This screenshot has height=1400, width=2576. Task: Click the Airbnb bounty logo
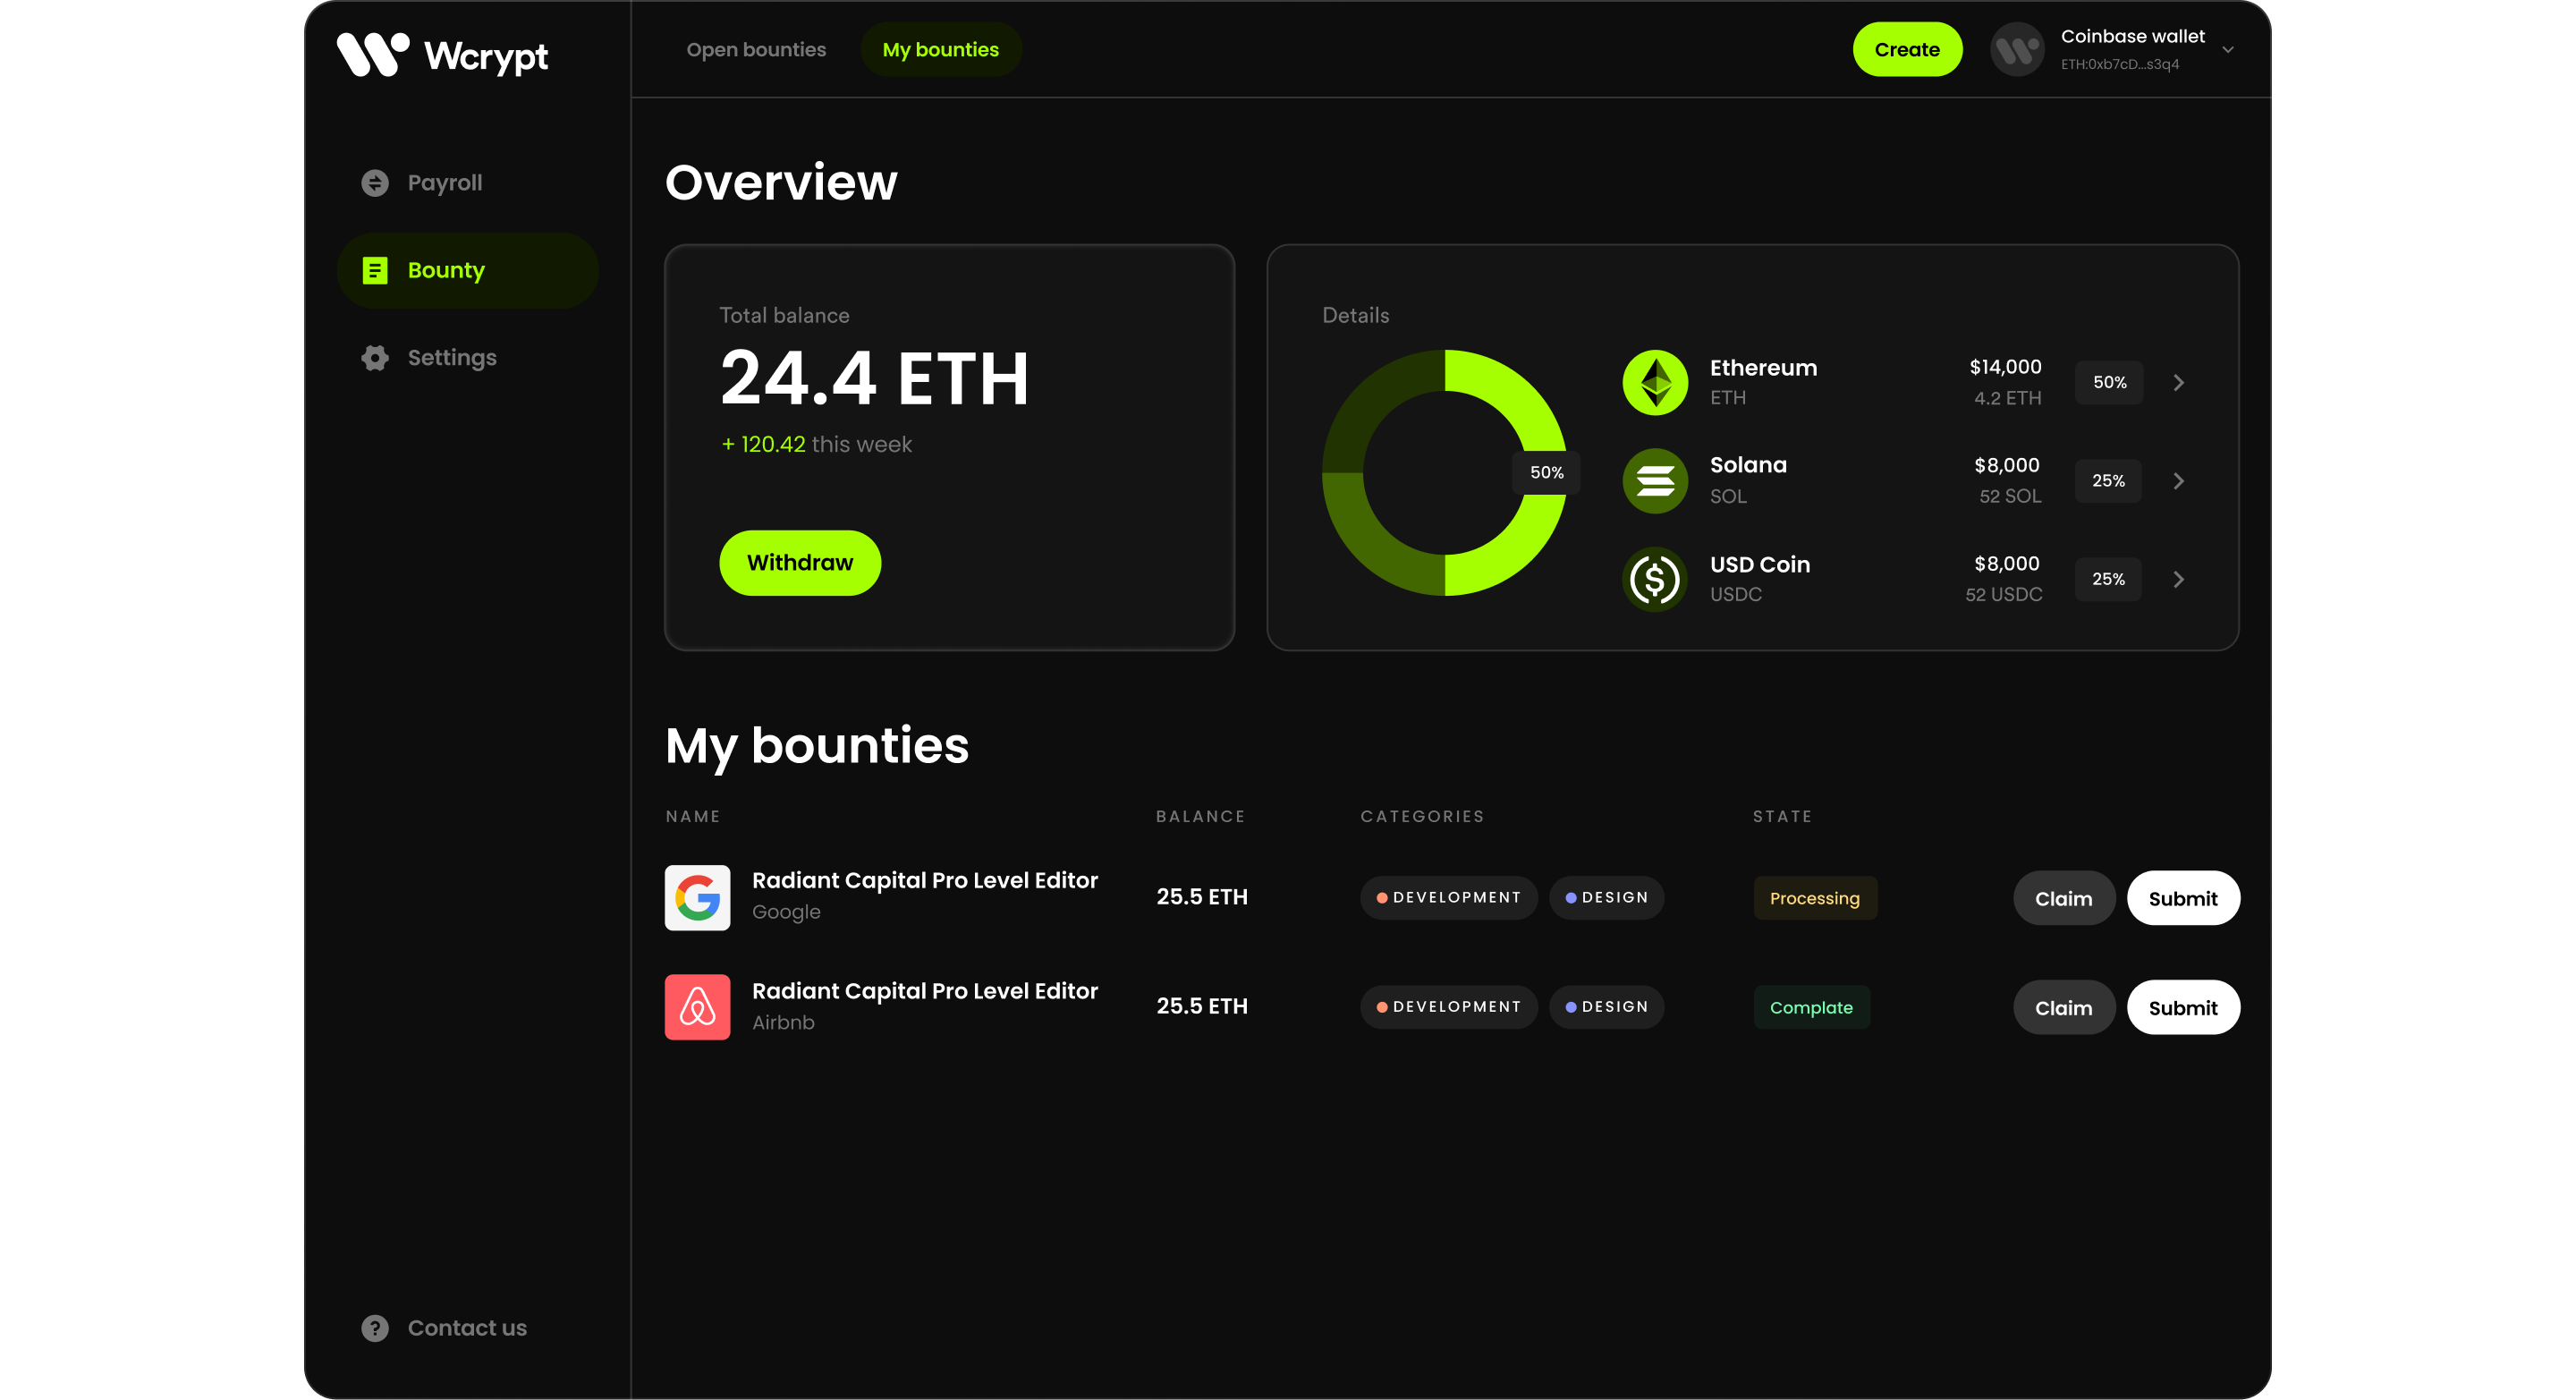(x=697, y=1007)
